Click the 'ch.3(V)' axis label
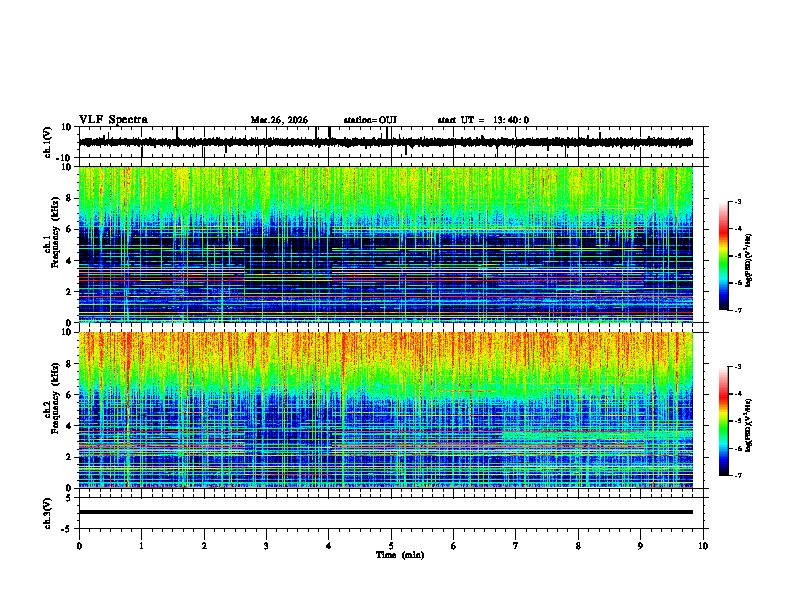The image size is (792, 612). tap(48, 513)
